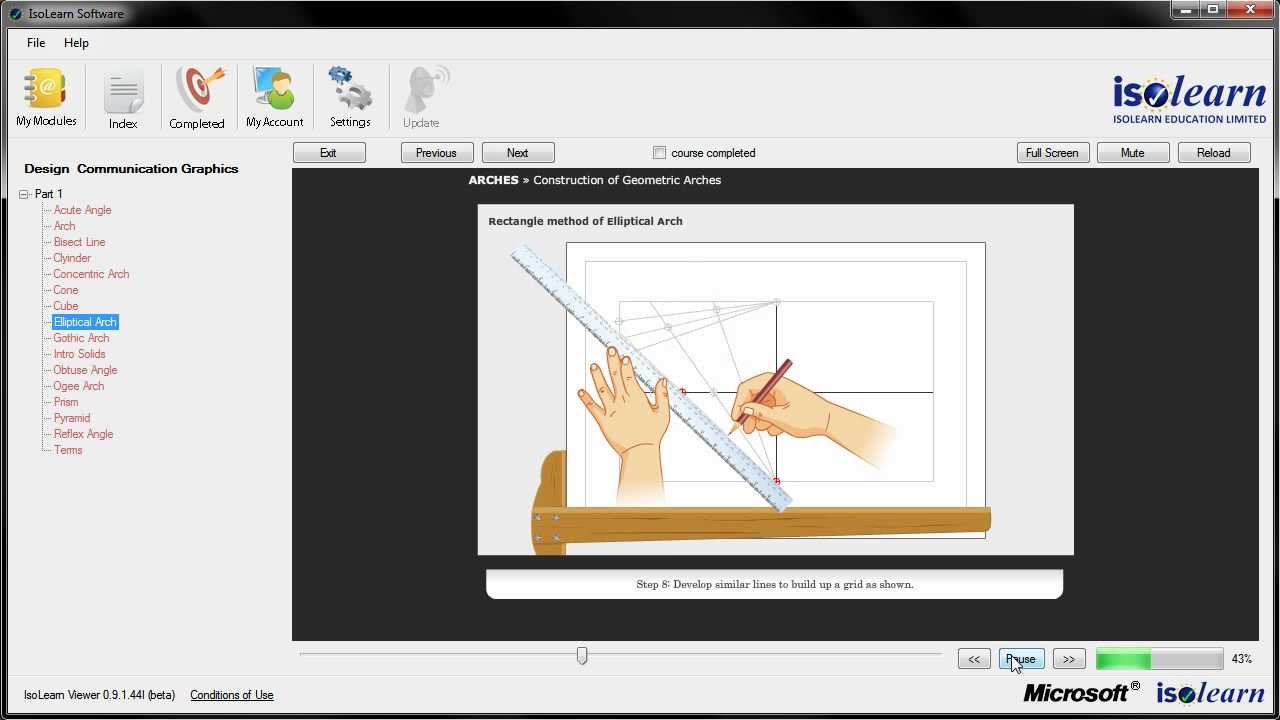Collapse the Part 1 tree node
The width and height of the screenshot is (1280, 720).
pos(24,194)
